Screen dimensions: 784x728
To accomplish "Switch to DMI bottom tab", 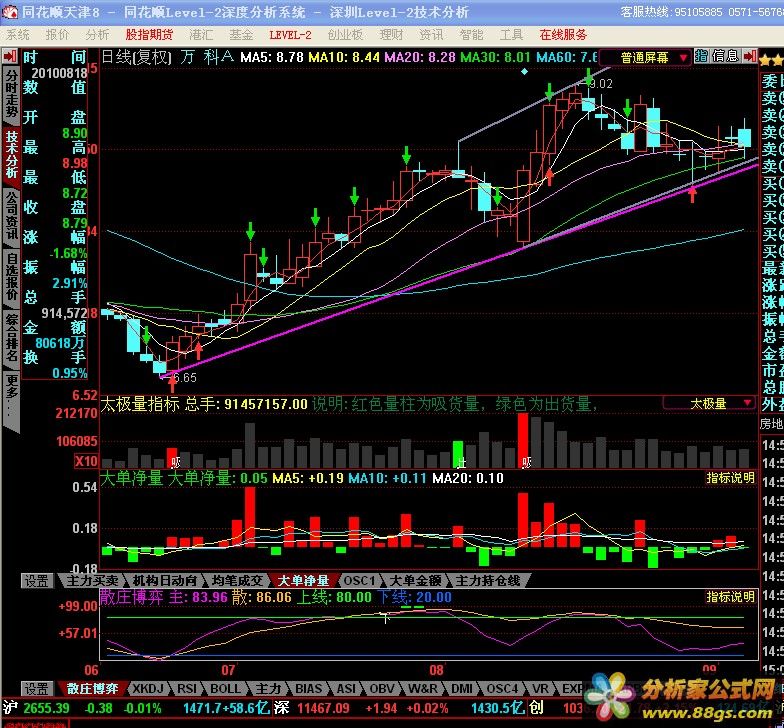I will coord(462,688).
